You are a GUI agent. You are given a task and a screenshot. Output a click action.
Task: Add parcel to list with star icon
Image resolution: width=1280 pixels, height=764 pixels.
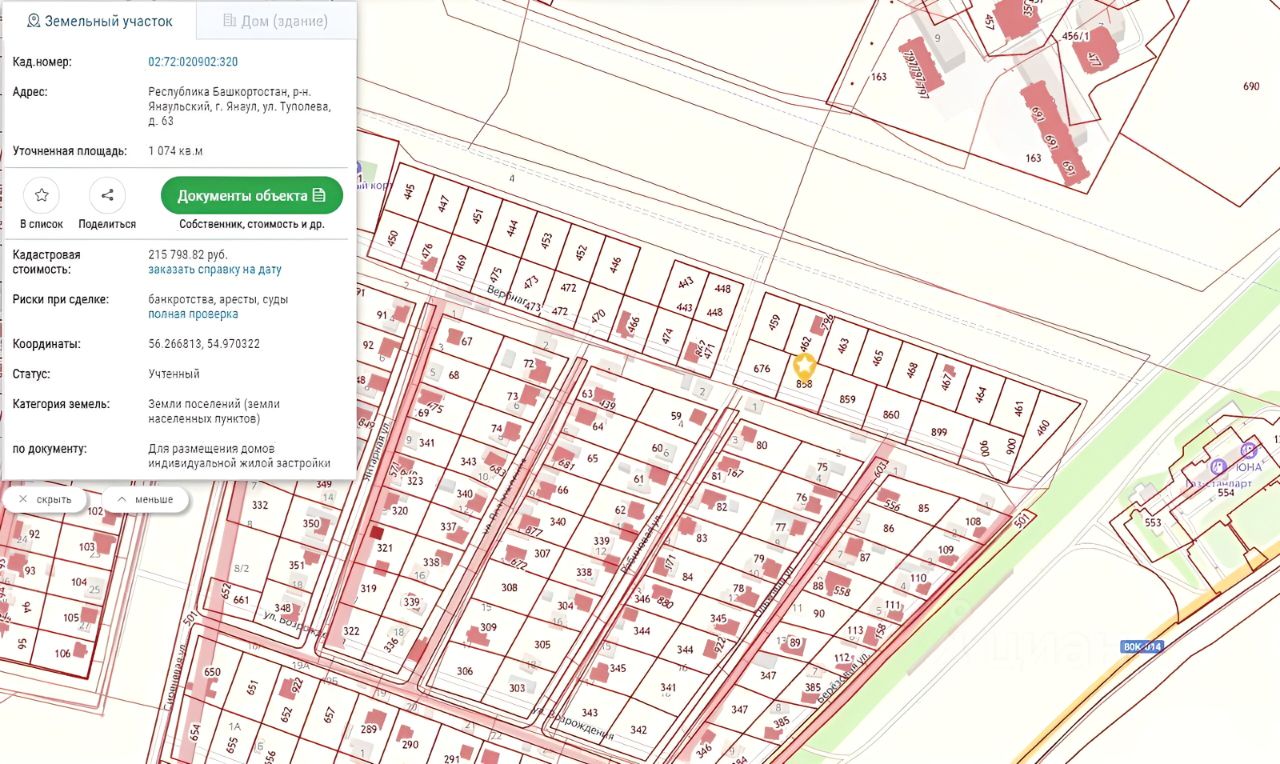41,196
